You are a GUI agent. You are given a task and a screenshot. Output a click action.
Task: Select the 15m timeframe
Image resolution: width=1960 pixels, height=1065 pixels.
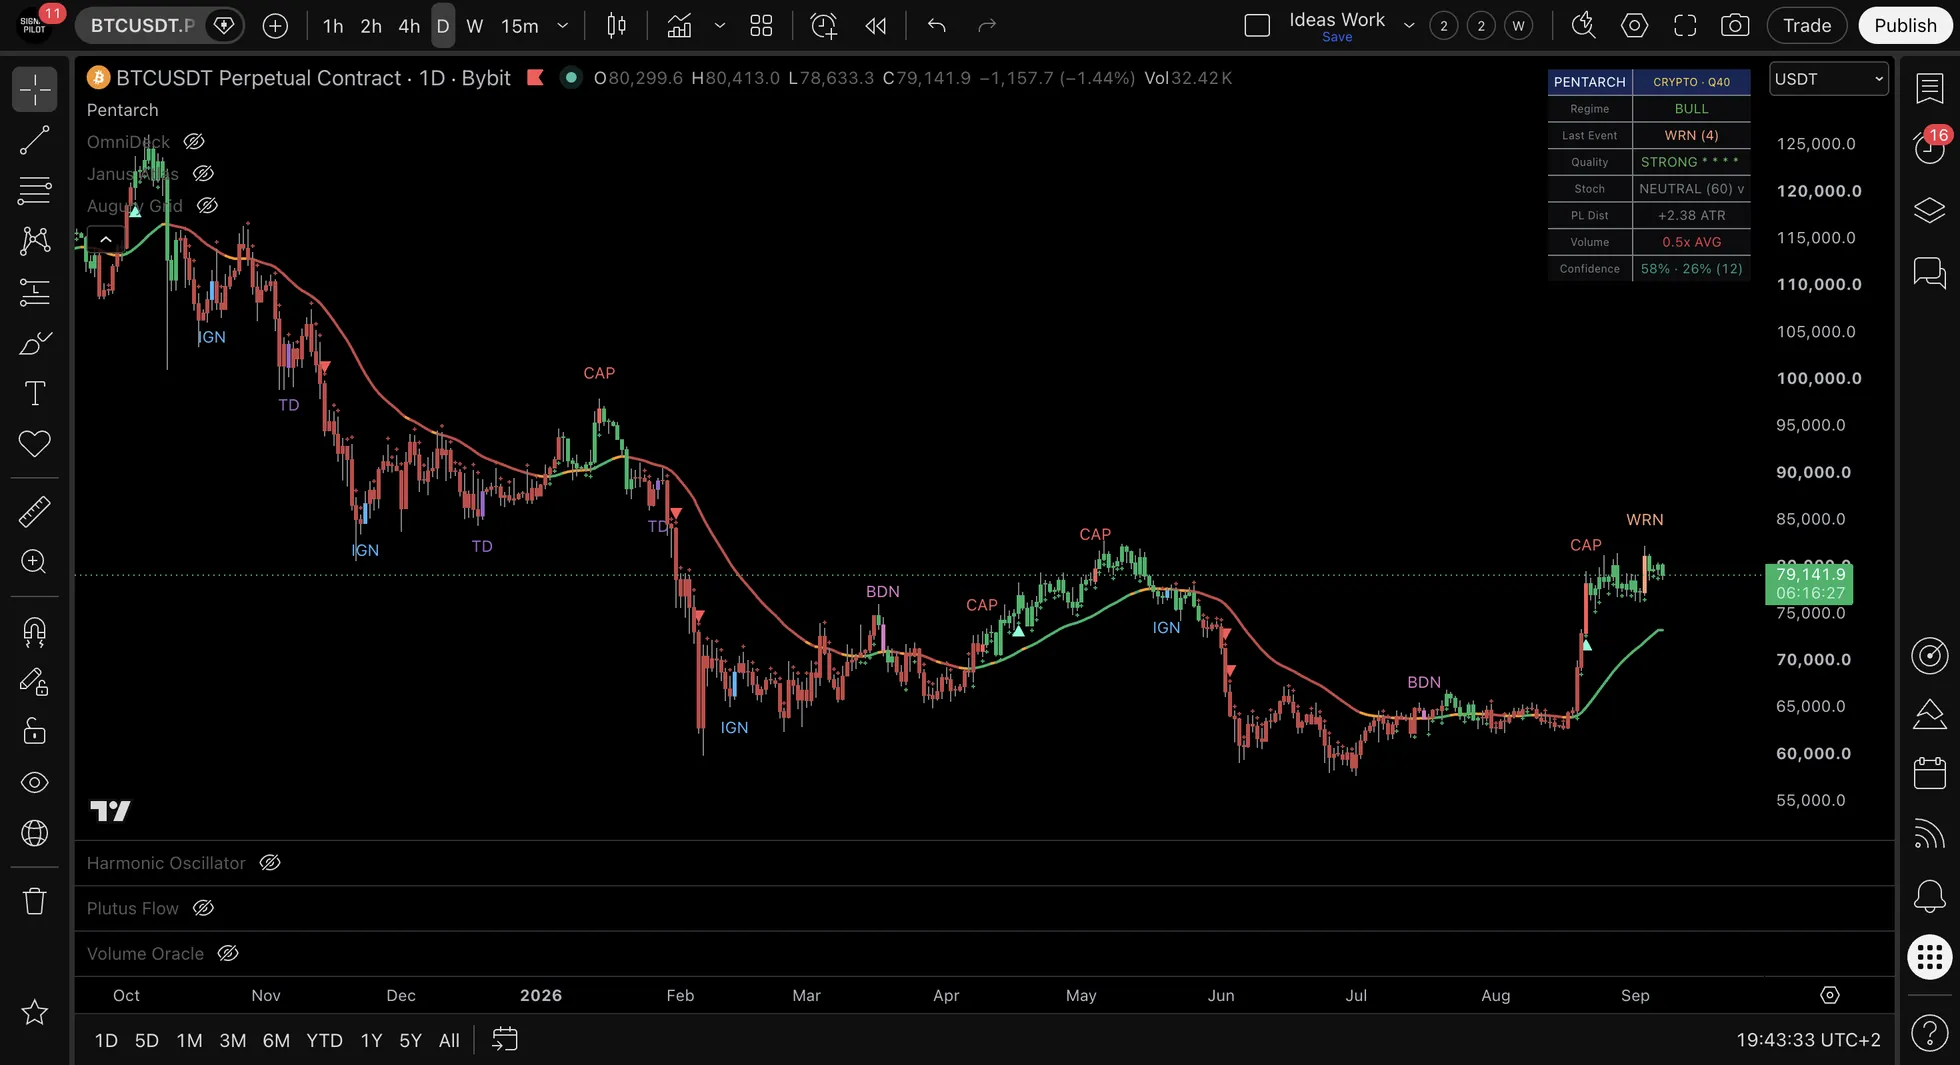point(520,25)
